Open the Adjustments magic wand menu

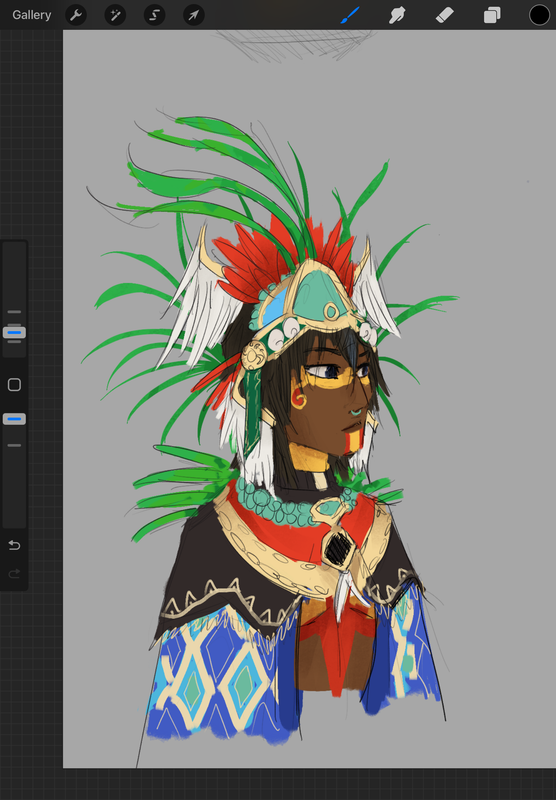115,15
